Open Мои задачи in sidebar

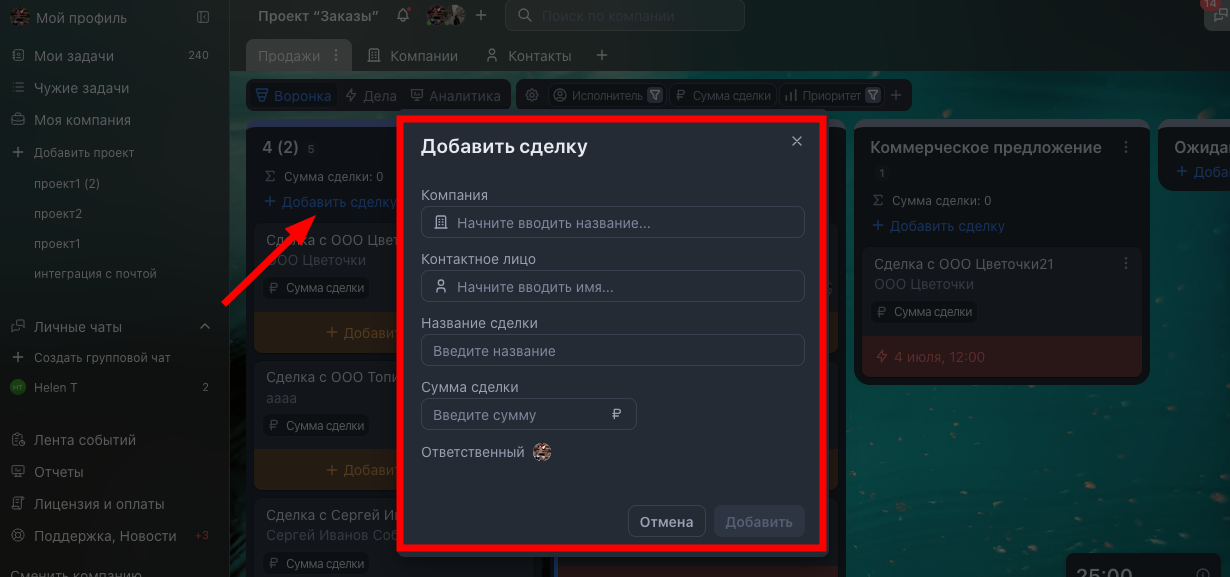pyautogui.click(x=74, y=56)
